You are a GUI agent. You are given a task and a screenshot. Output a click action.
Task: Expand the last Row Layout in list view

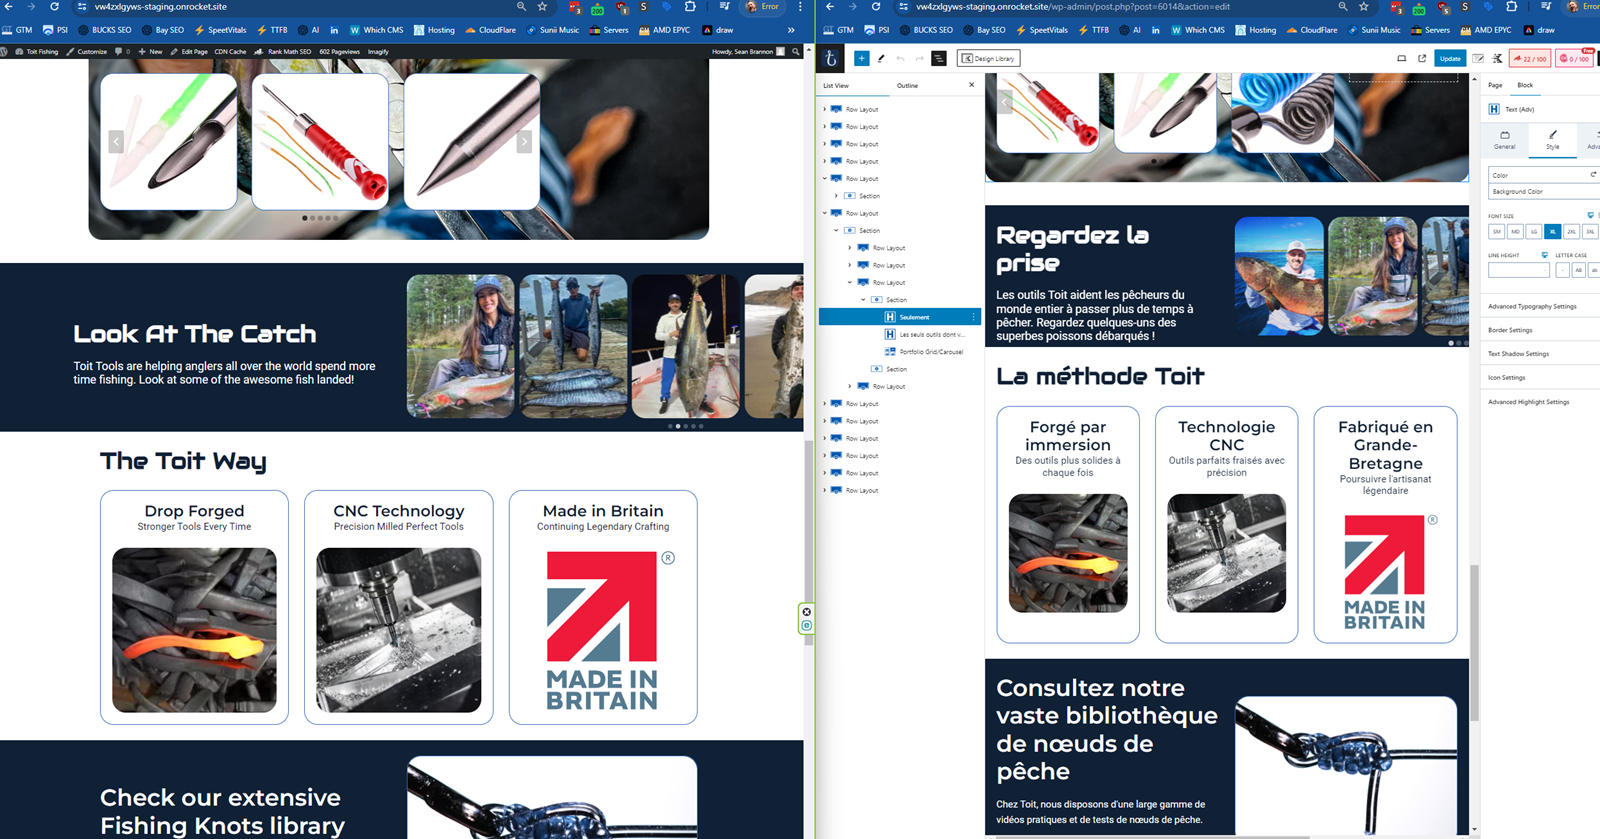825,490
